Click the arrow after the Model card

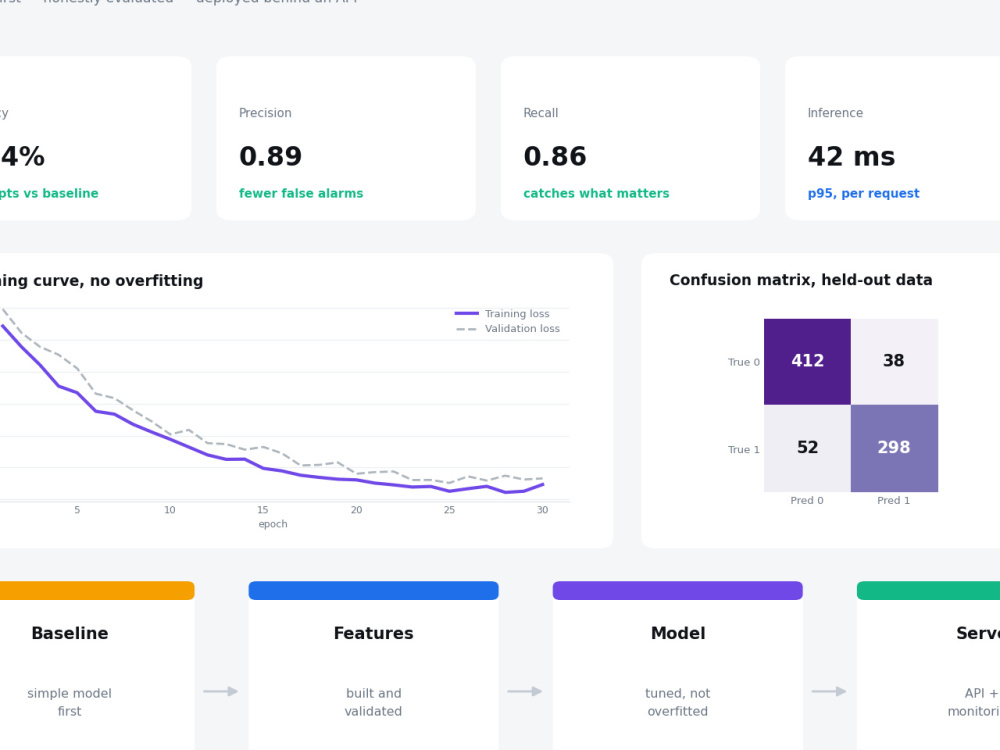(x=829, y=691)
